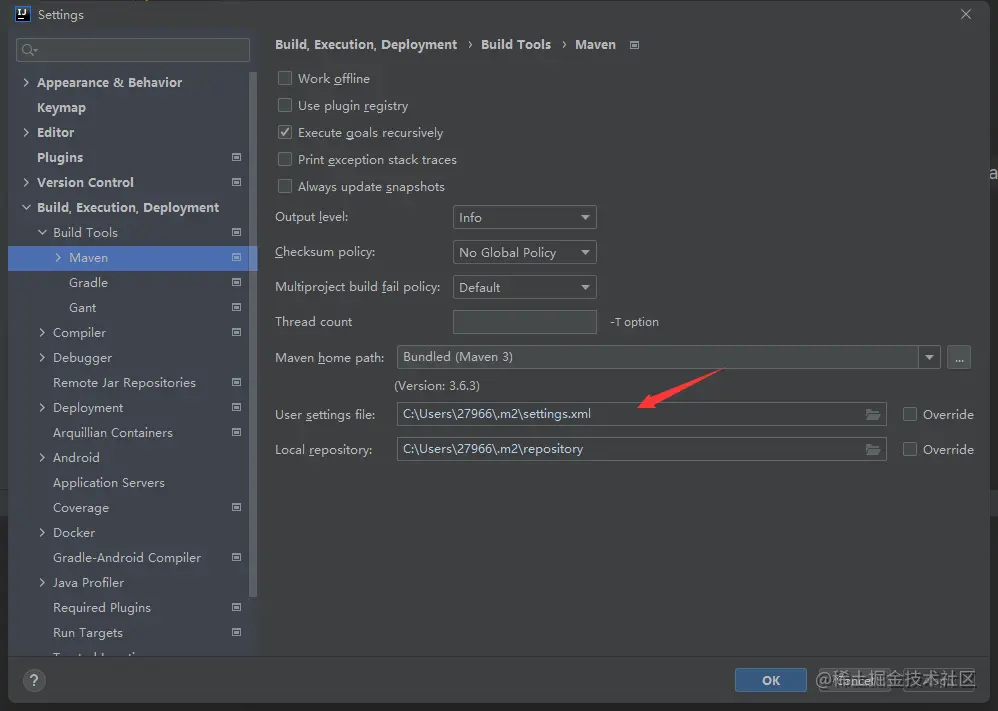Open the Checksum policy dropdown

(x=524, y=252)
